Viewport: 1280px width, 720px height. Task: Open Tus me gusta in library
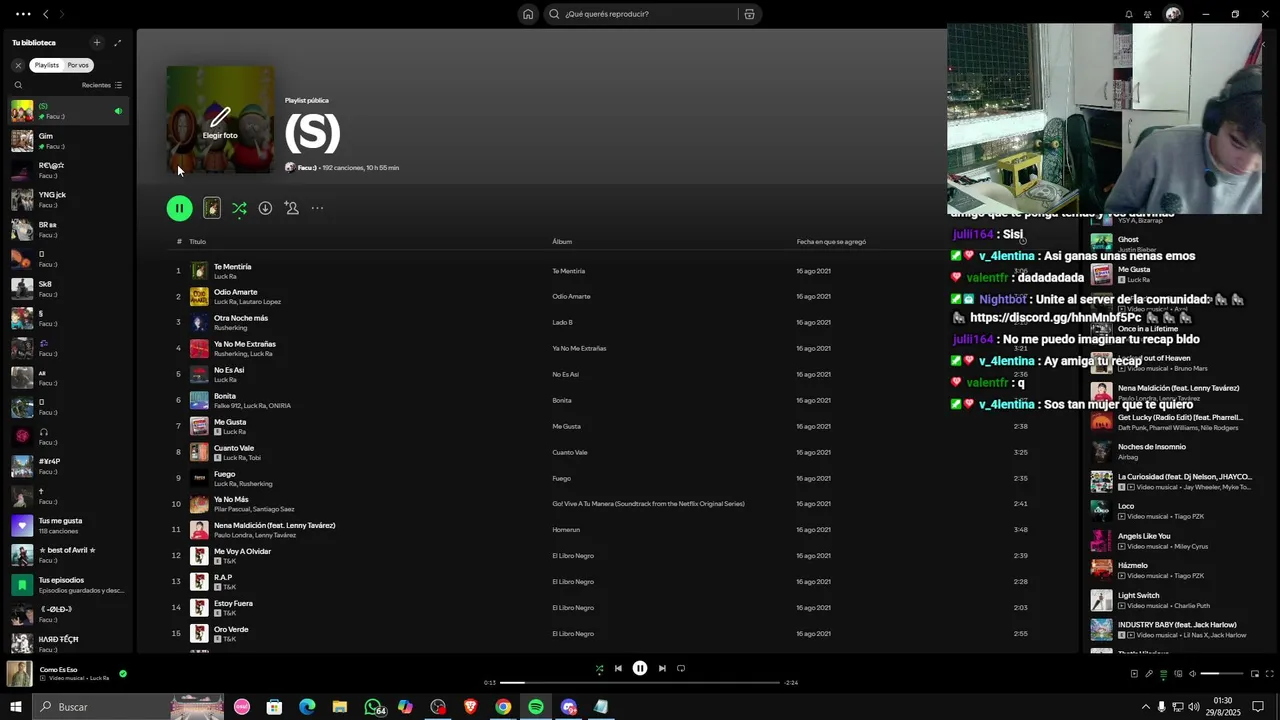tap(68, 525)
